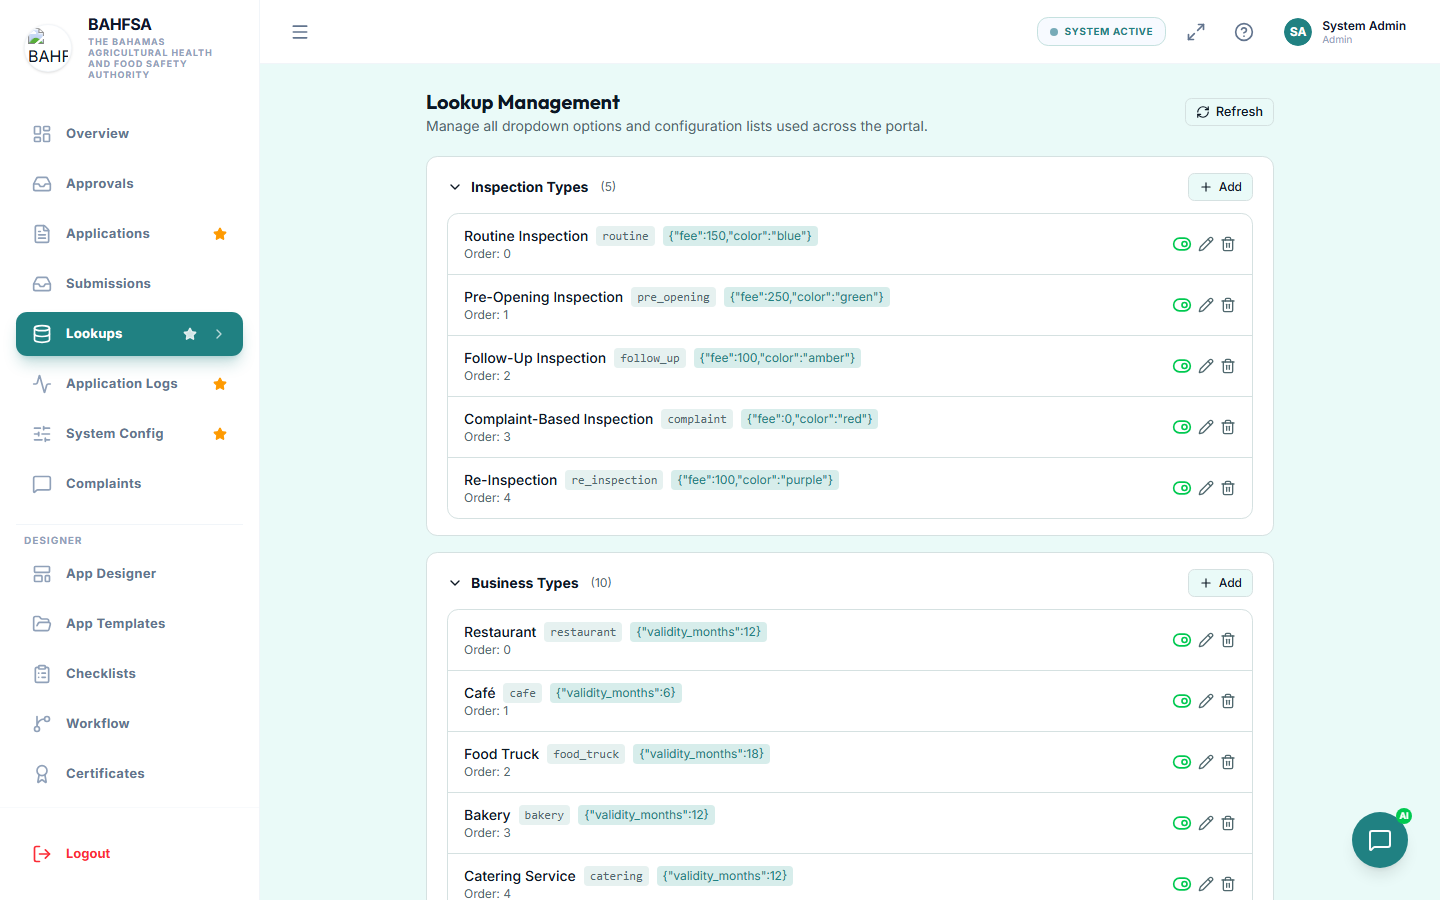1440x900 pixels.
Task: Edit the Food Truck business type
Action: (x=1206, y=762)
